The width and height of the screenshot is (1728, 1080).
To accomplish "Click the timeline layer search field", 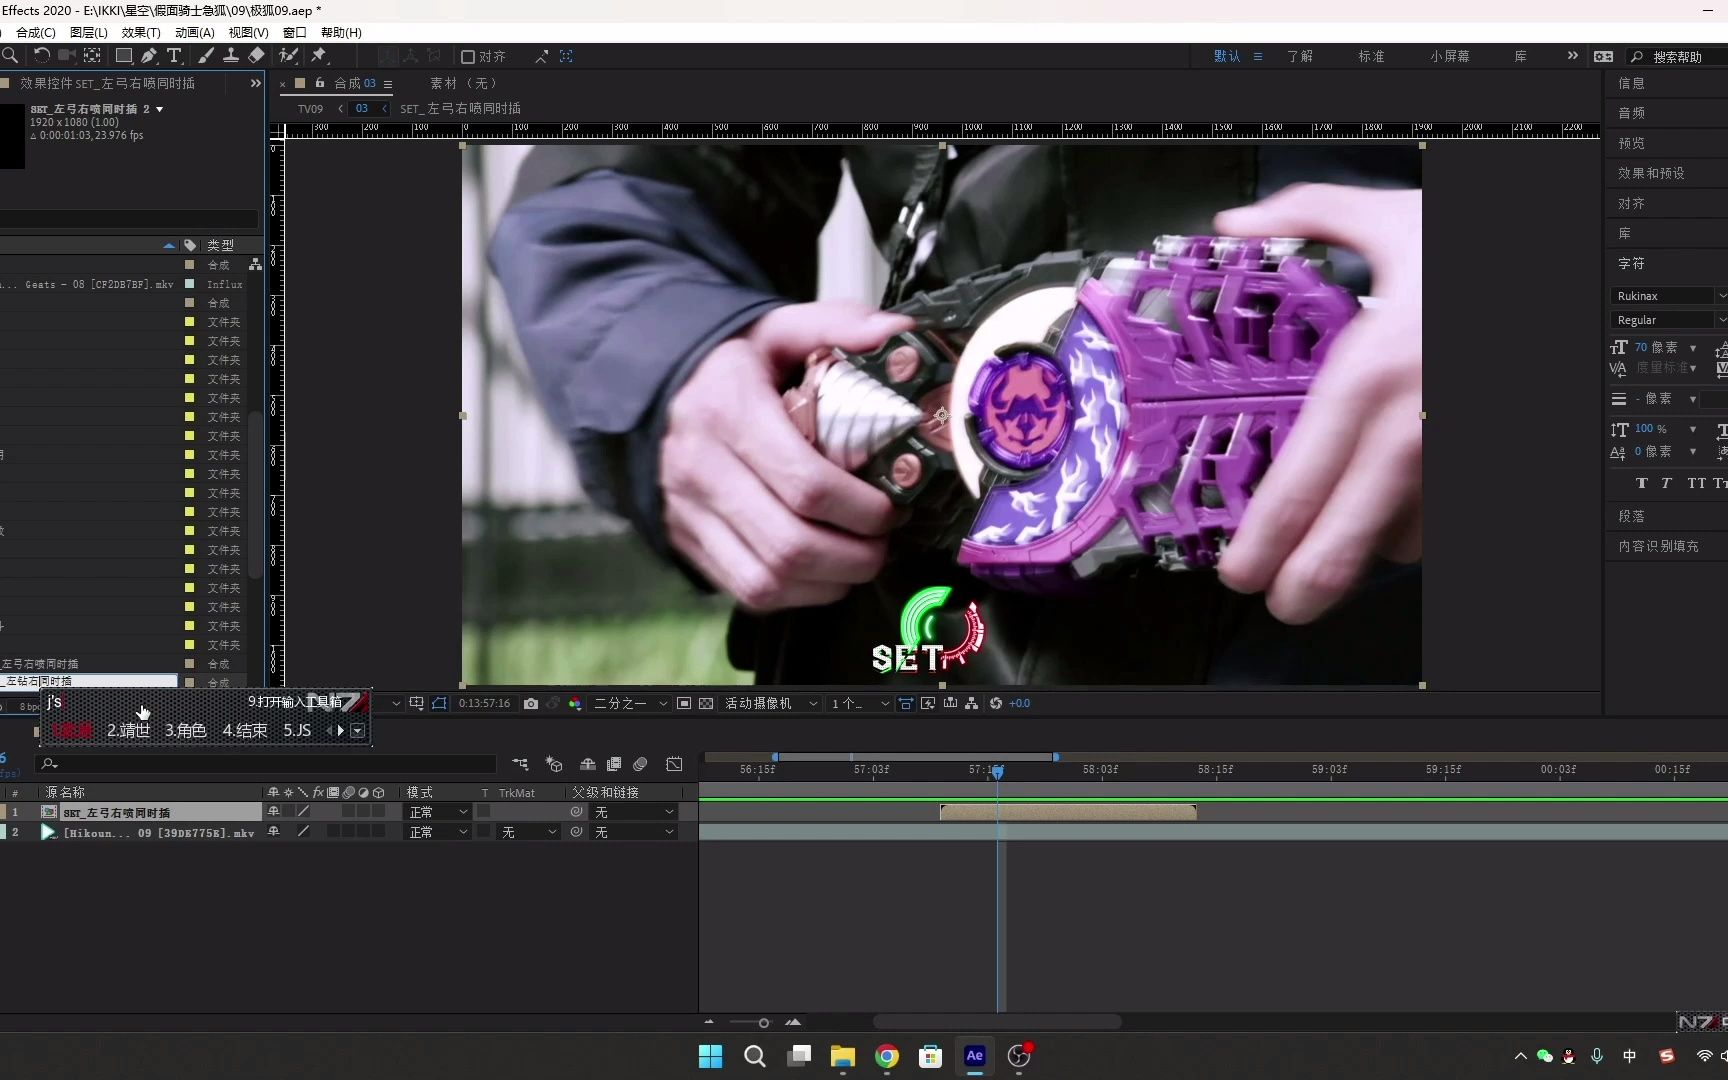I will point(266,765).
